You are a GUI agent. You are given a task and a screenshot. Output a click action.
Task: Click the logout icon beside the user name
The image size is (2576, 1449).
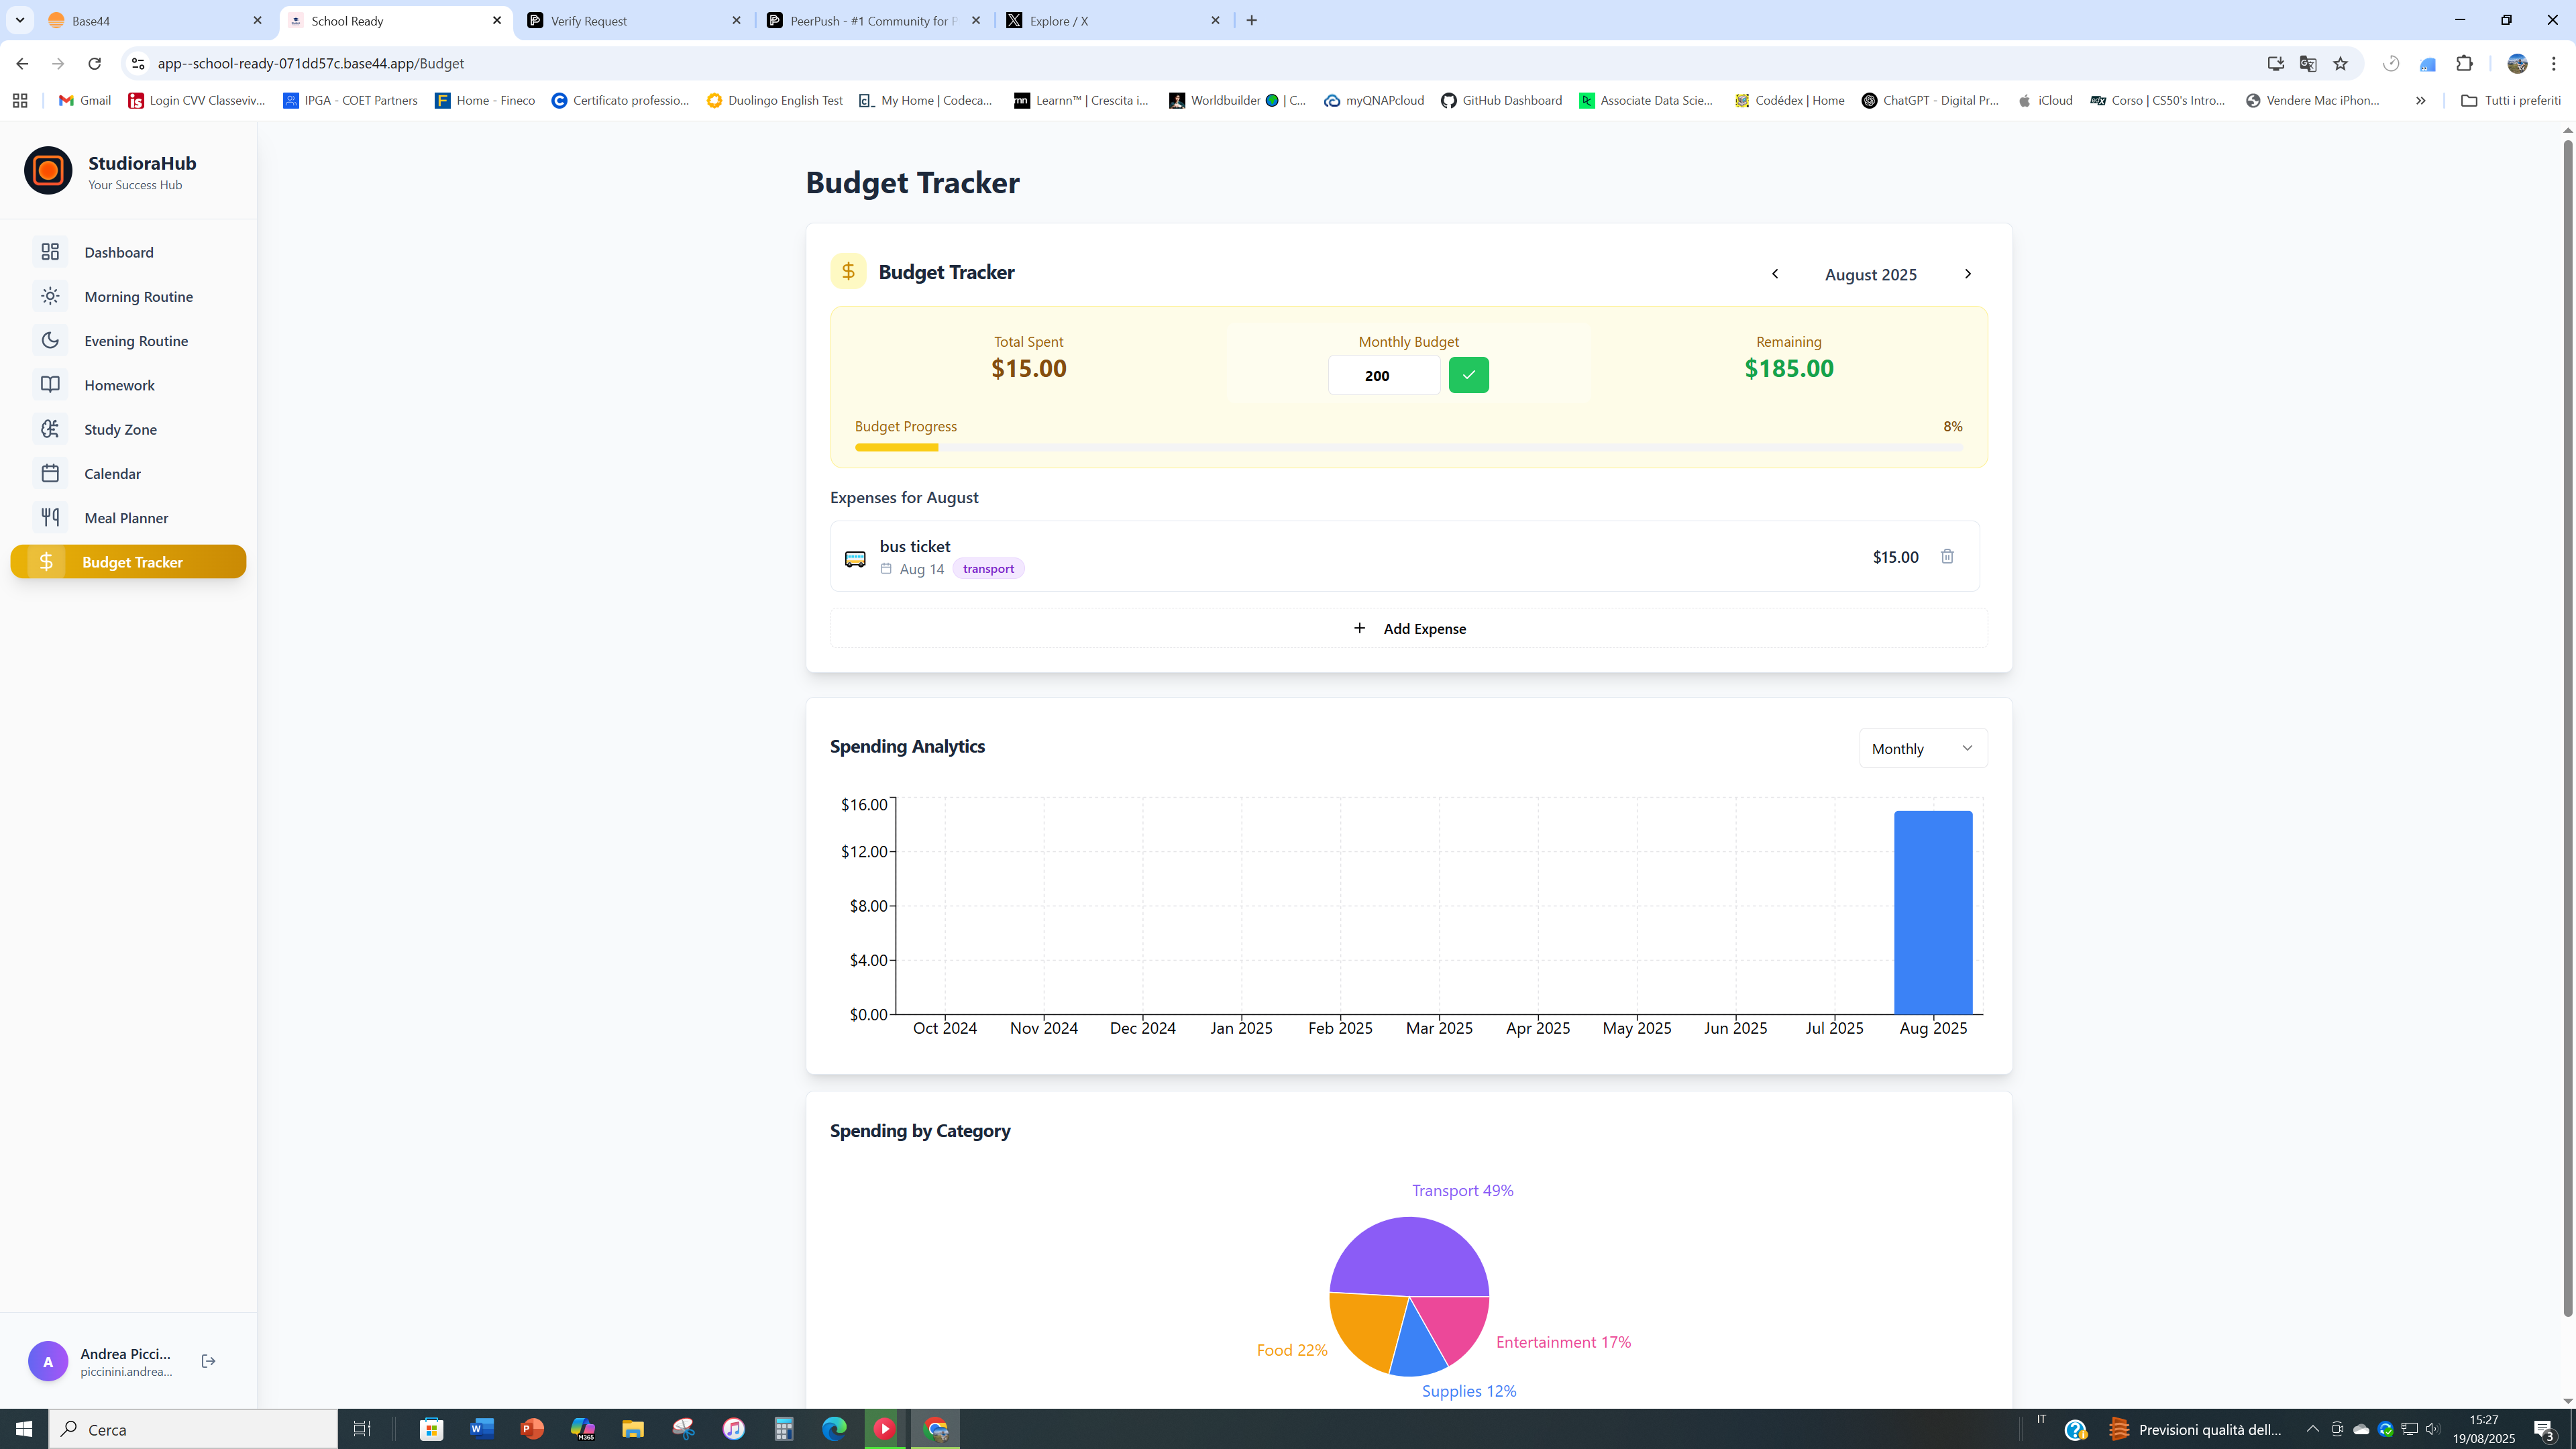coord(208,1361)
